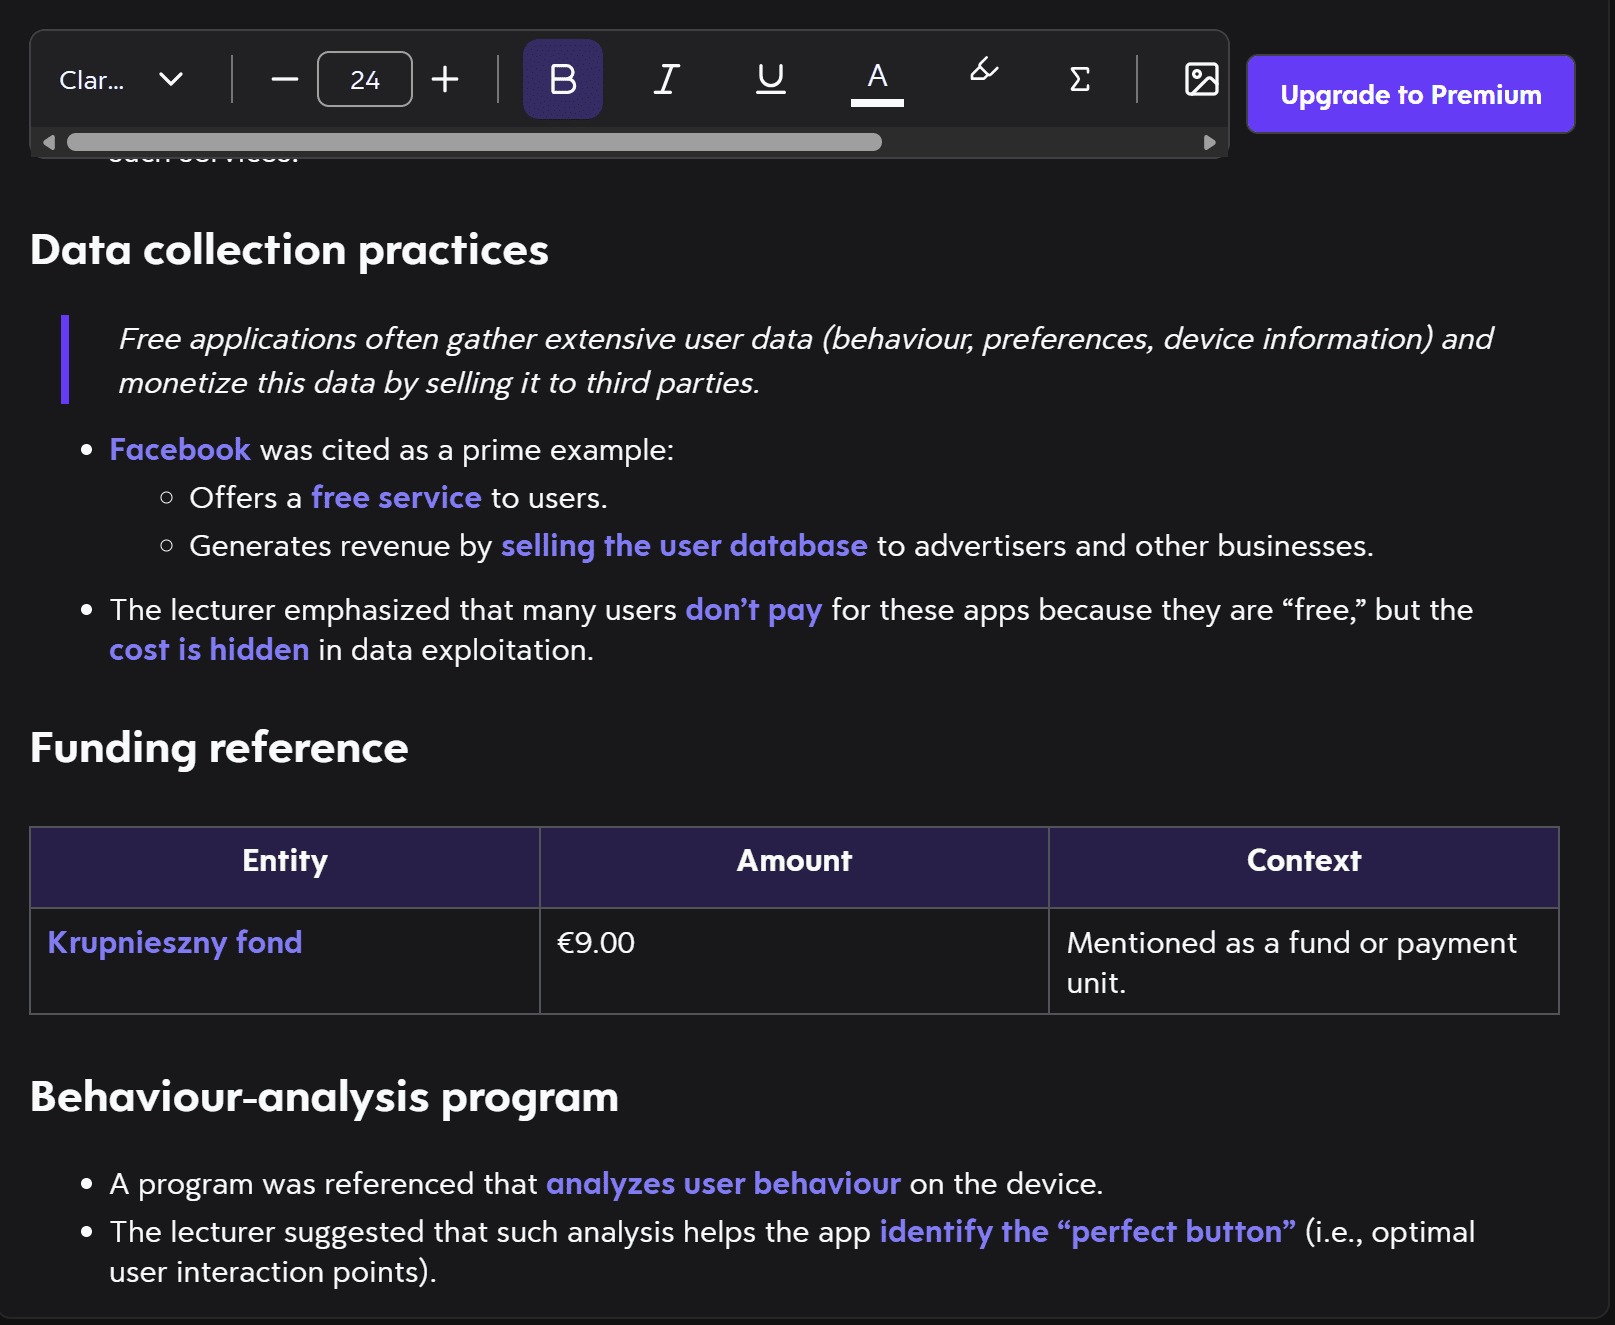Open the text color picker

pyautogui.click(x=877, y=79)
